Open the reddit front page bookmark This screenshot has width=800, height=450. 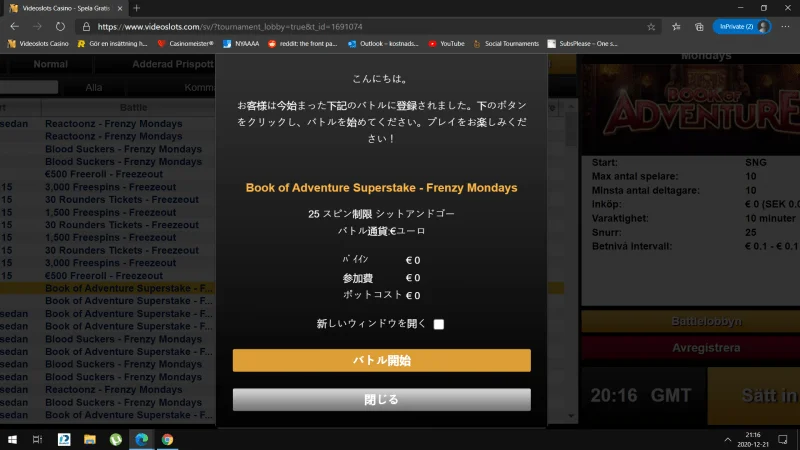(303, 44)
